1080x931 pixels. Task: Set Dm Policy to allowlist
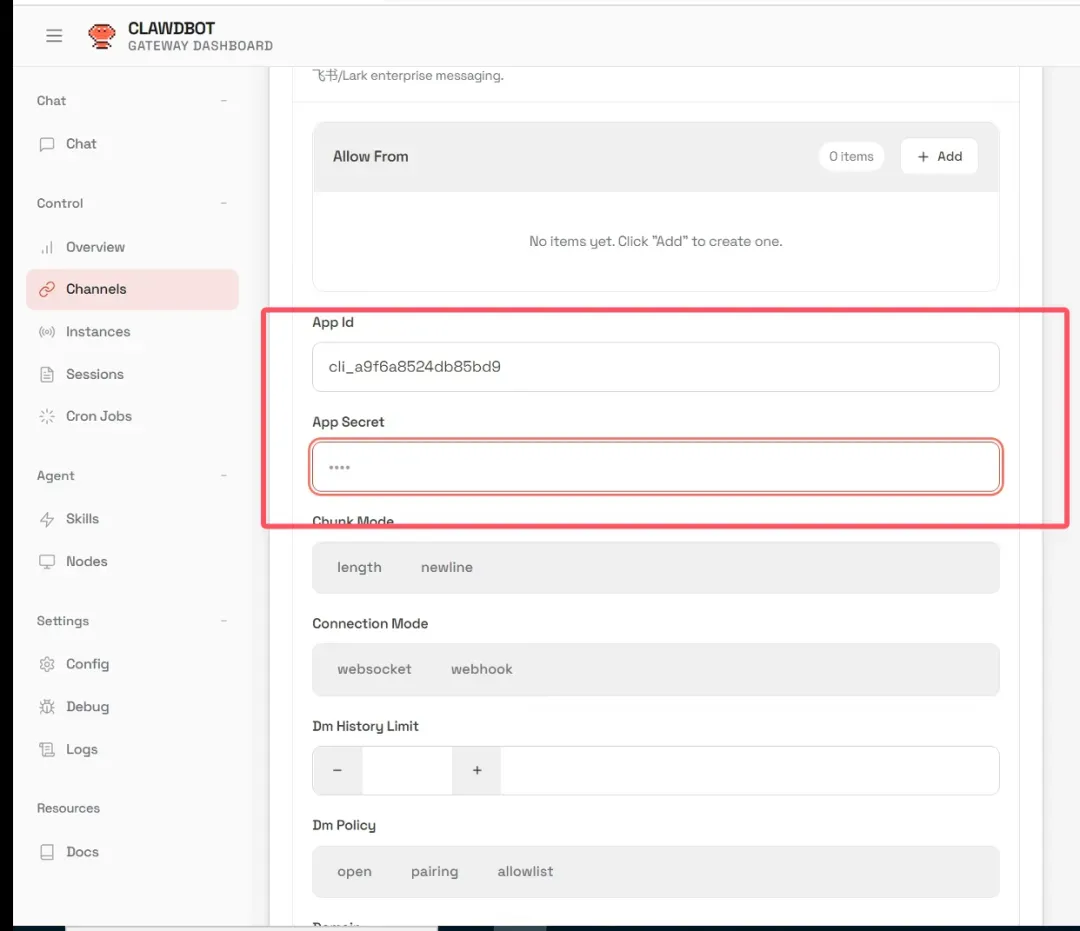click(525, 871)
